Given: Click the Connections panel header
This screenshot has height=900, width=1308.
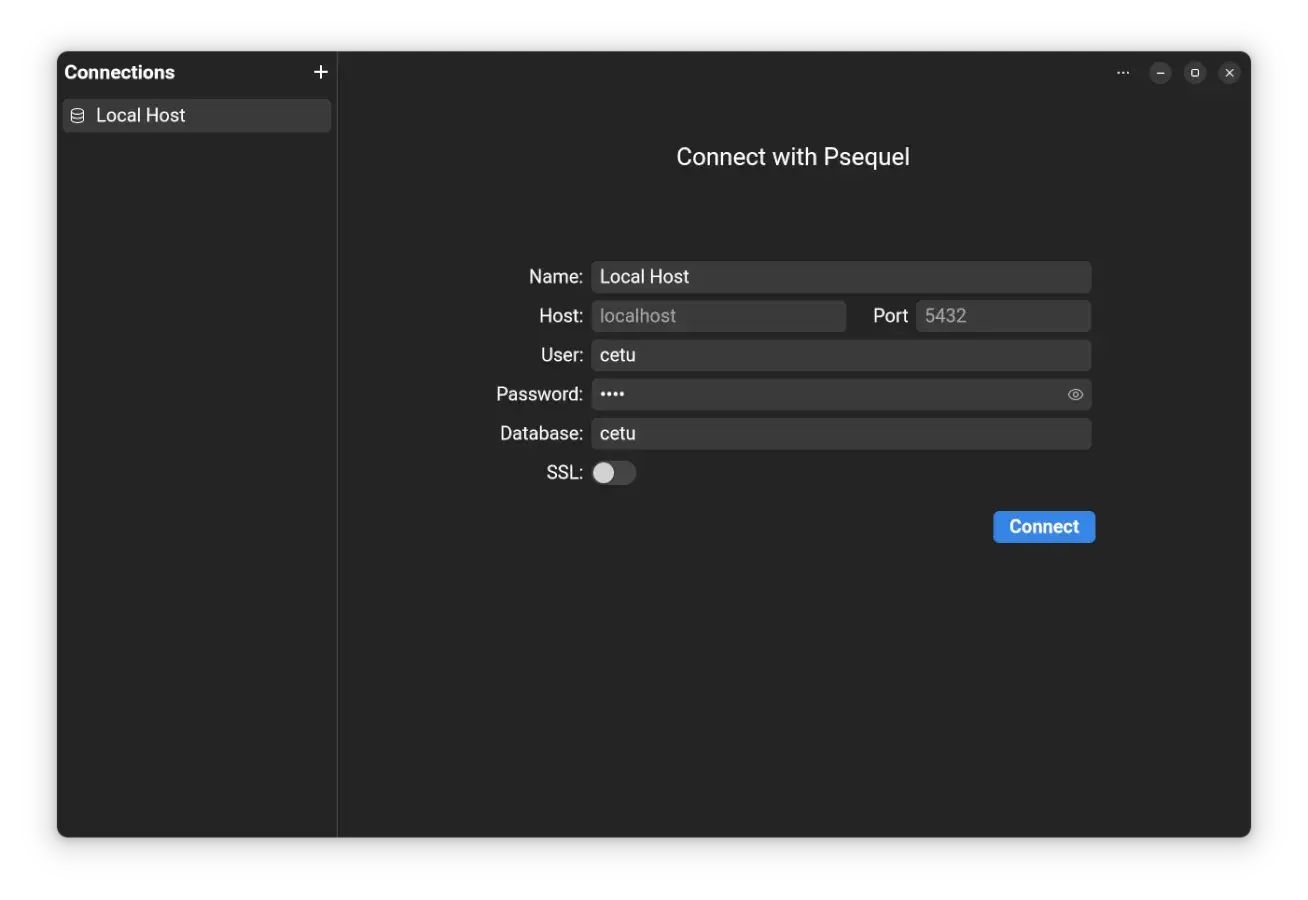Looking at the screenshot, I should 119,71.
